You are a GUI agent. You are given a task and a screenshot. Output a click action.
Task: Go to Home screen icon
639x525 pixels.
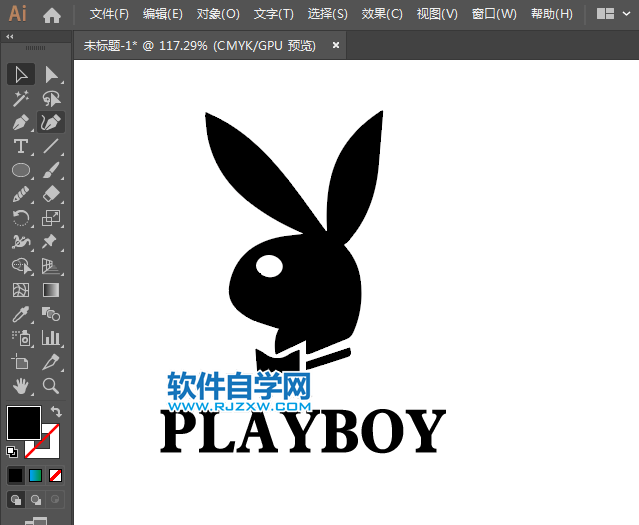(x=52, y=15)
